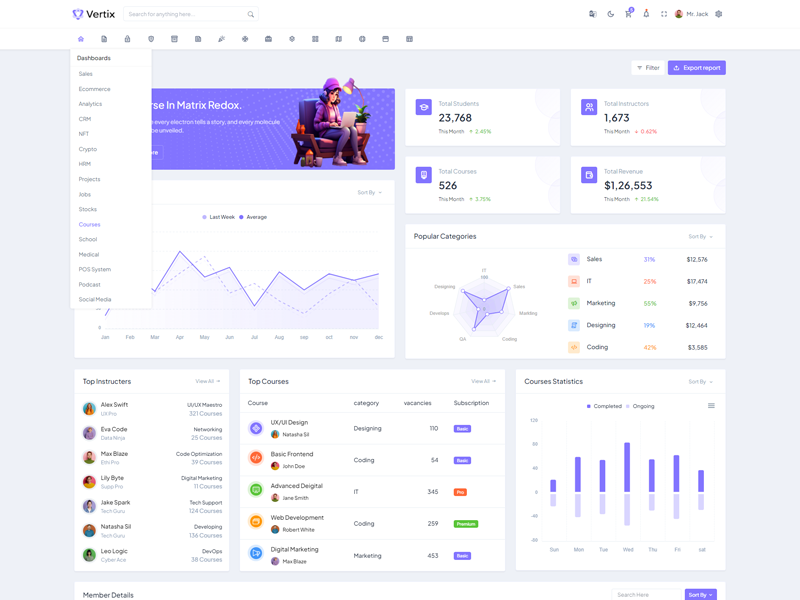Toggle dark mode with the moon icon
The width and height of the screenshot is (800, 600).
(611, 14)
